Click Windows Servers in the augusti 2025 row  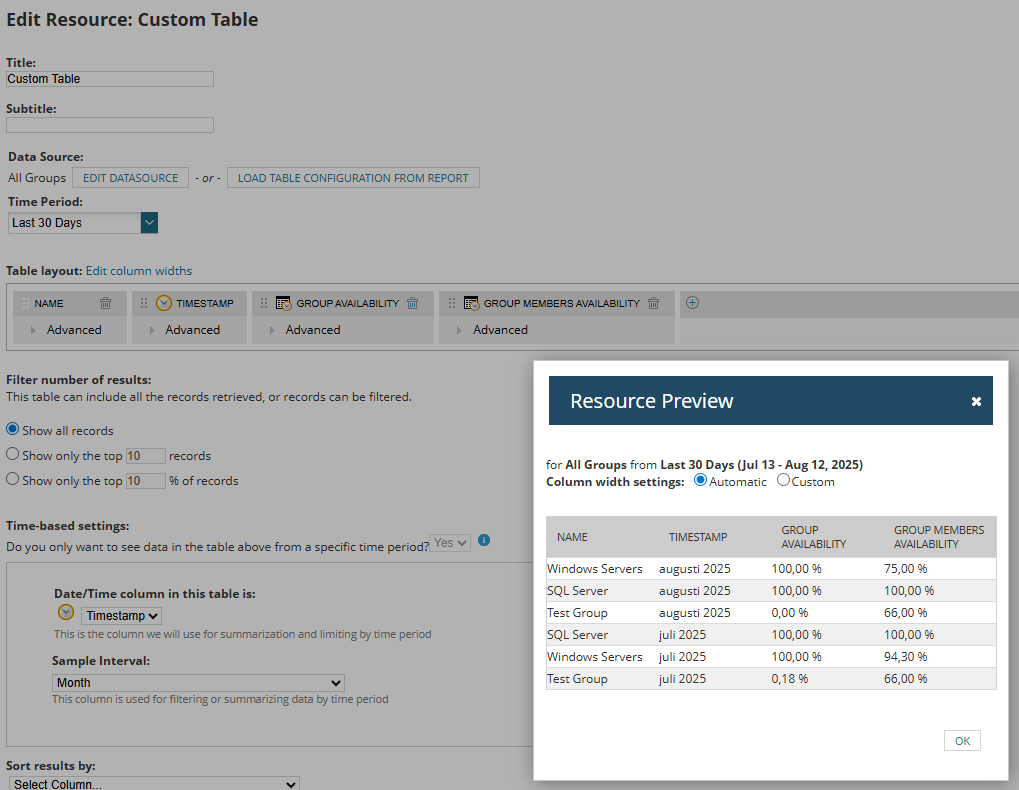(595, 568)
